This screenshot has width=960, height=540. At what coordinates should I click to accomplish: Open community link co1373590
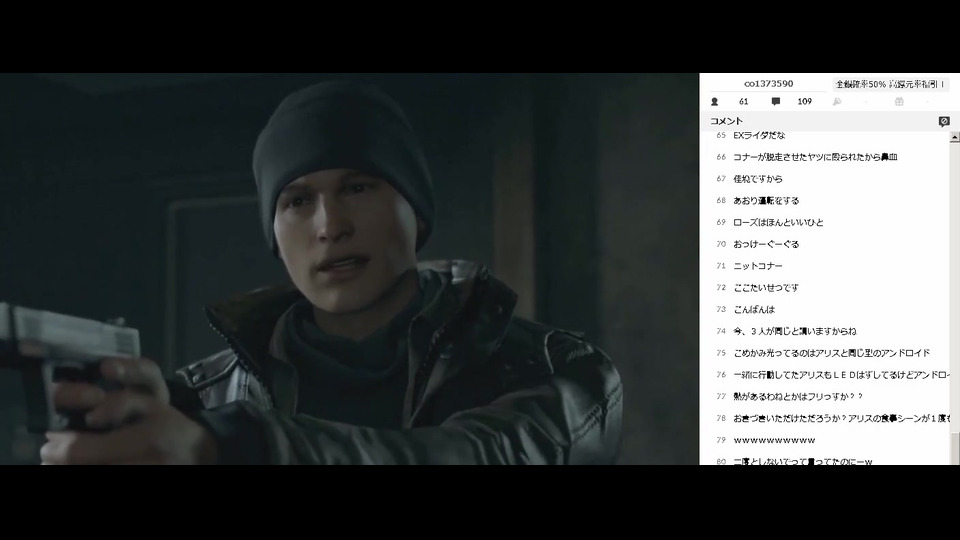pos(768,84)
